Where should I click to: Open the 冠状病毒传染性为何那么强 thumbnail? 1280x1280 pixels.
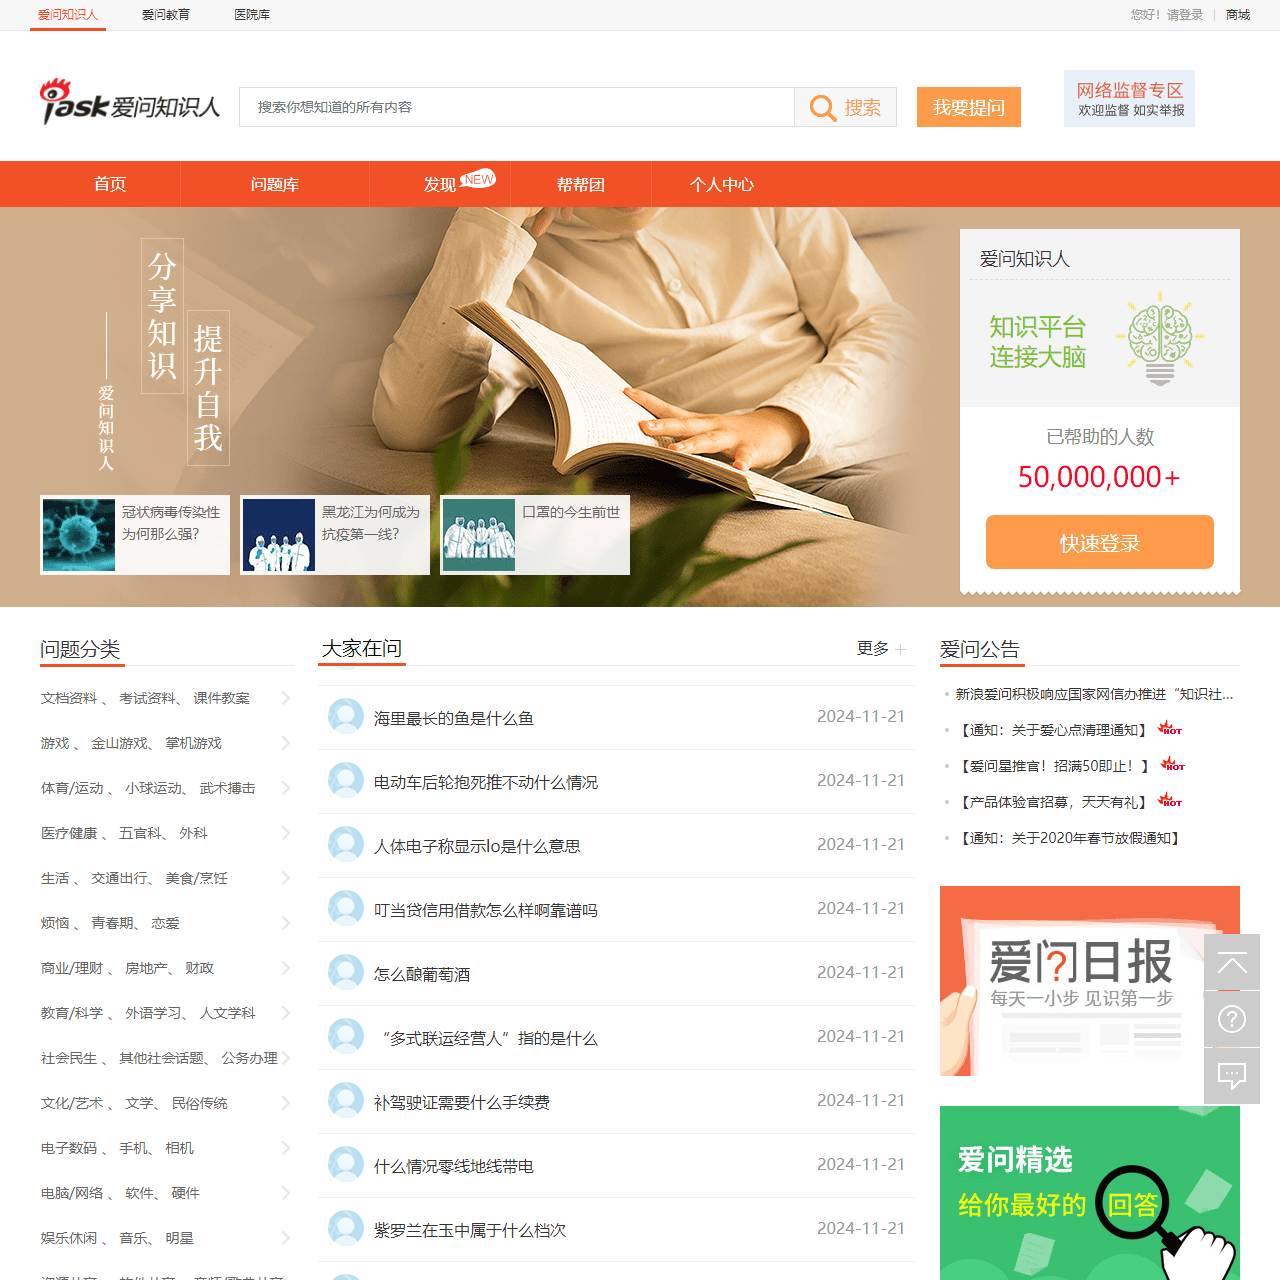coord(135,535)
